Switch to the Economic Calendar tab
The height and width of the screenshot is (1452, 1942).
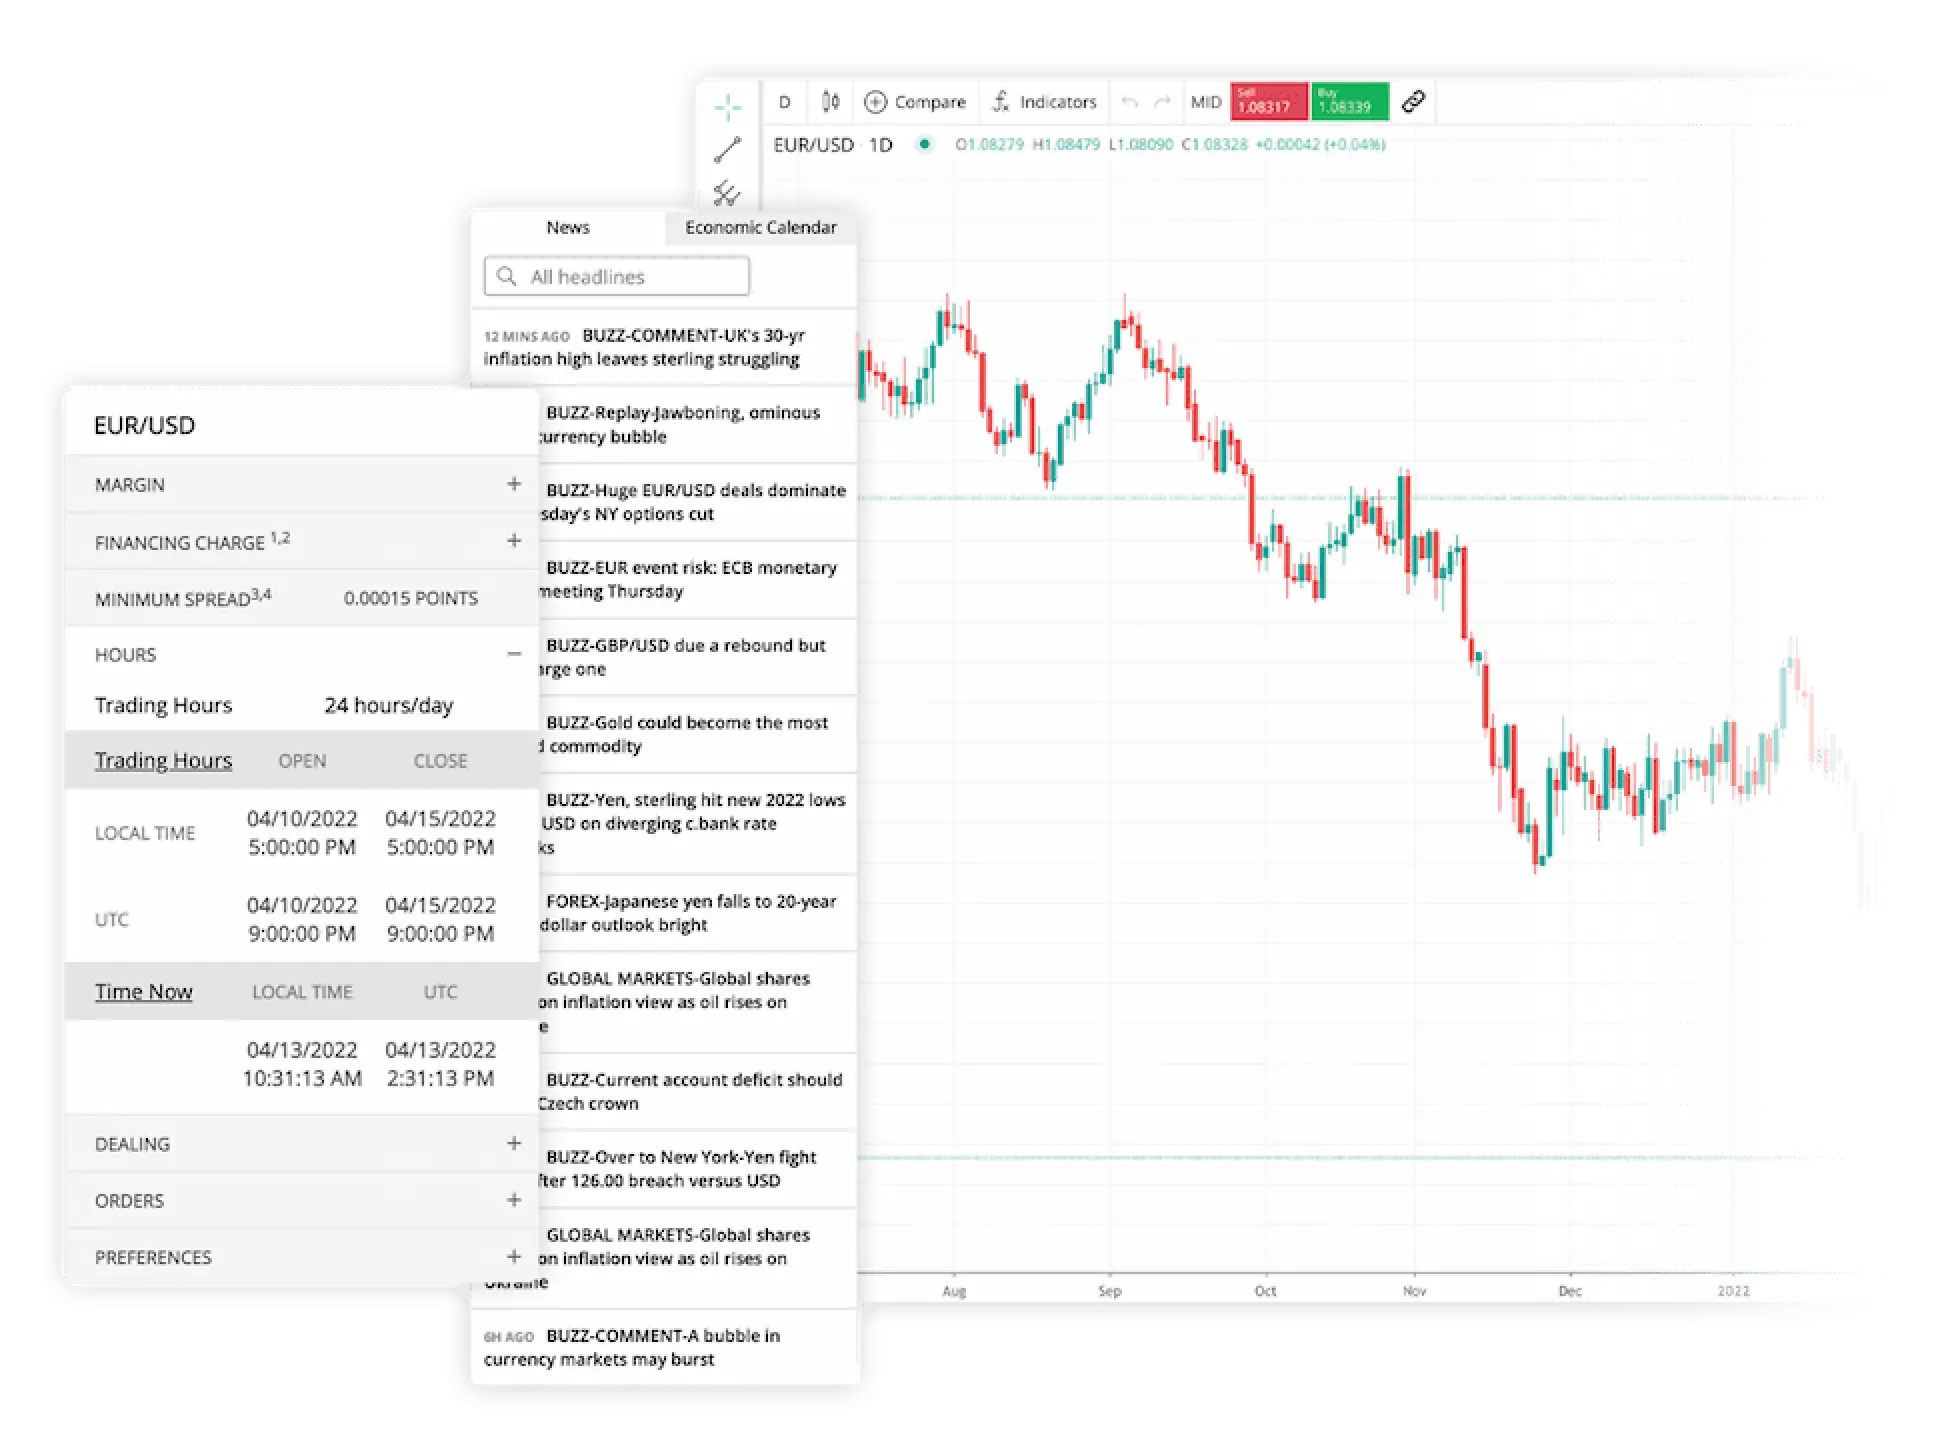[x=761, y=228]
